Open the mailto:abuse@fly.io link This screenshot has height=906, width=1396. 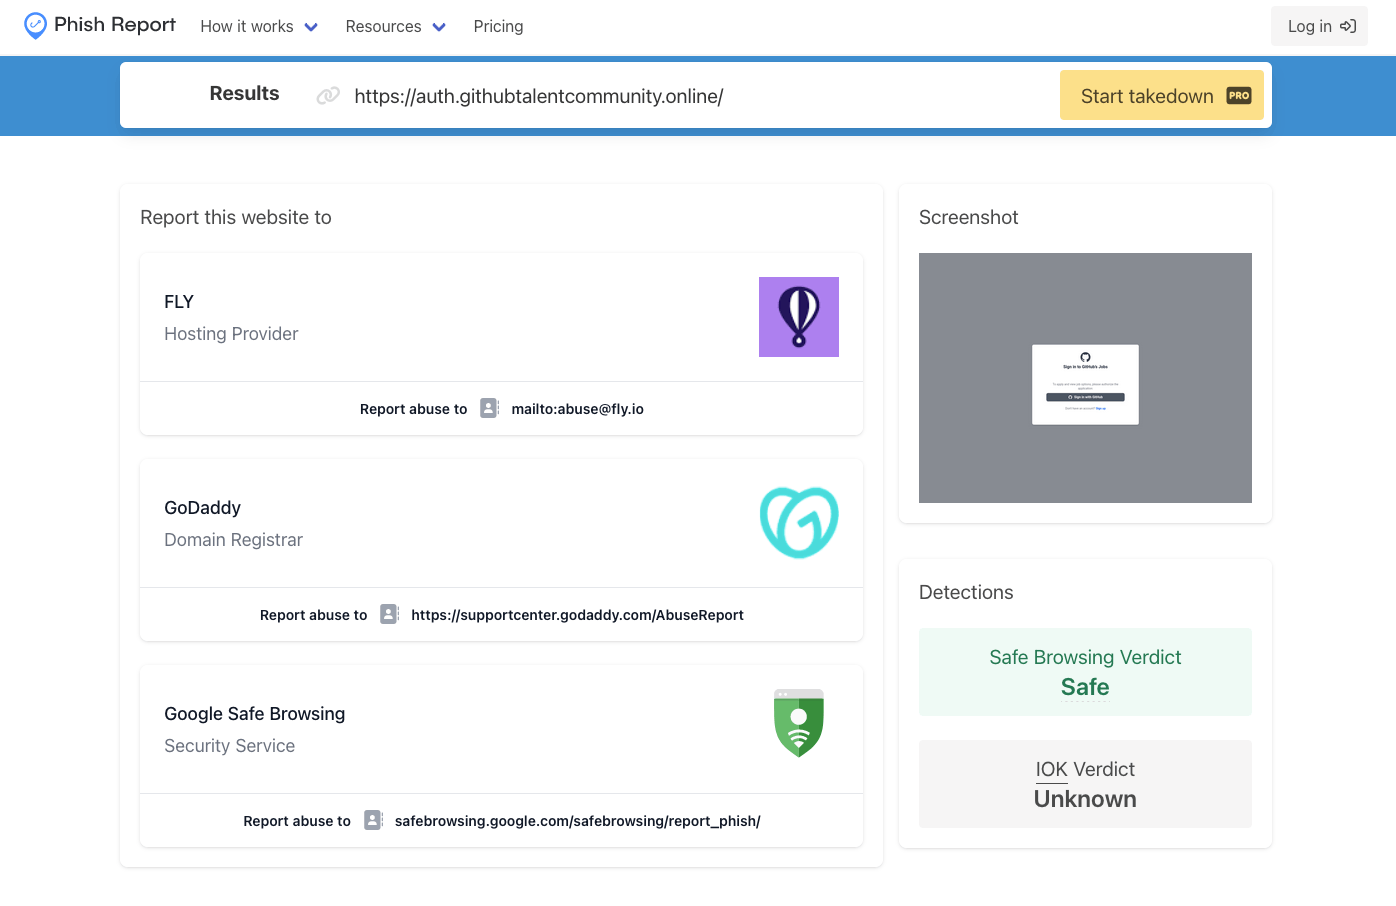tap(577, 409)
